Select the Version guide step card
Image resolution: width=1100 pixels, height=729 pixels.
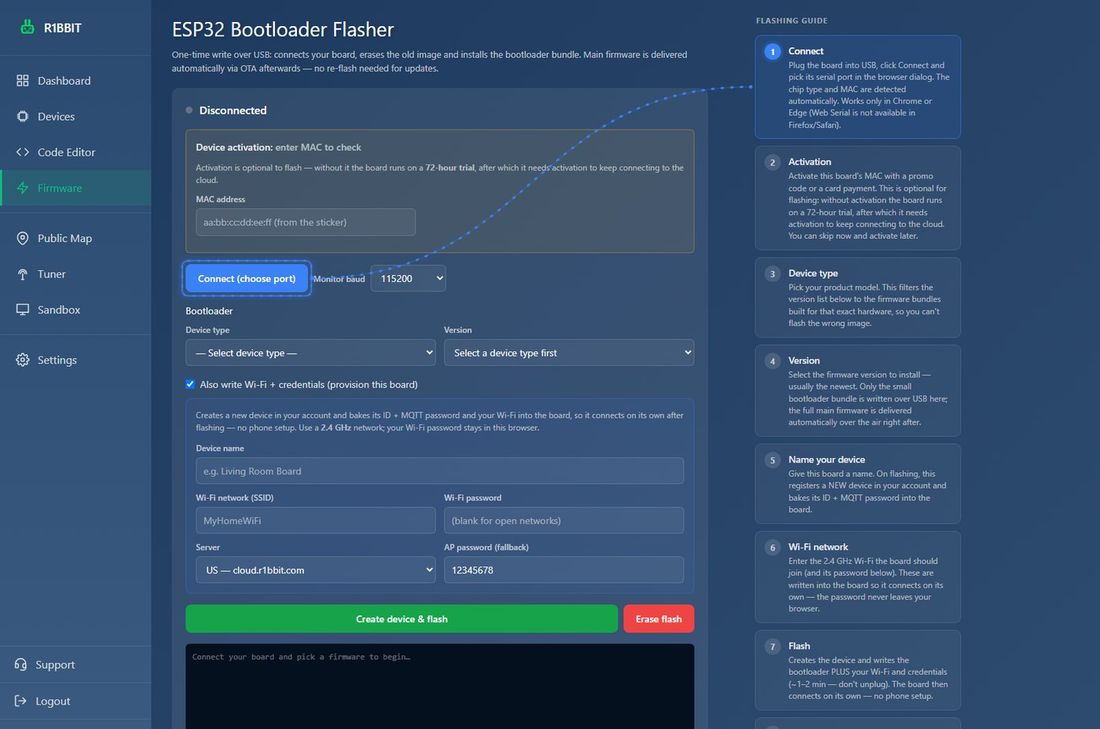click(857, 391)
